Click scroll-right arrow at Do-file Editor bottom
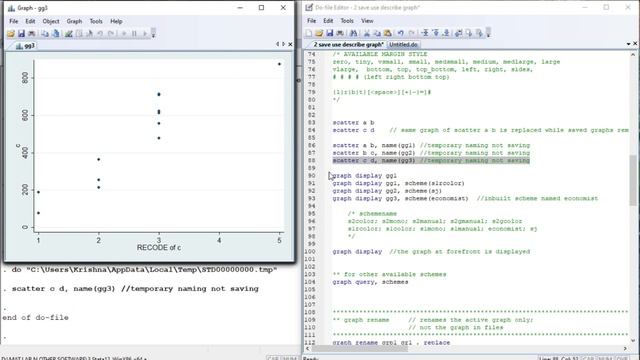The width and height of the screenshot is (640, 360). point(625,348)
